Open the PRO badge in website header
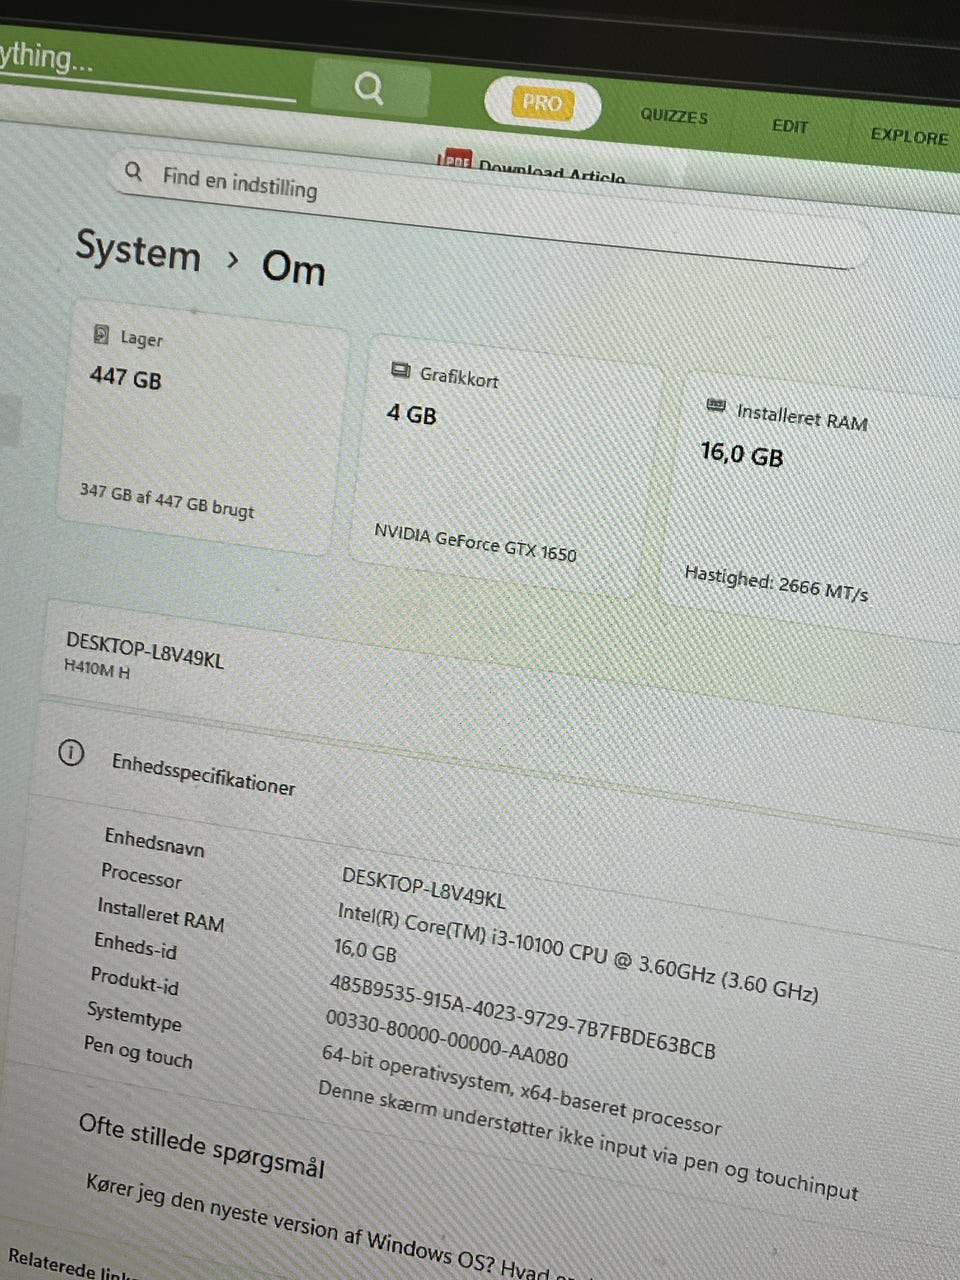Screen dimensions: 960x1280 point(542,103)
